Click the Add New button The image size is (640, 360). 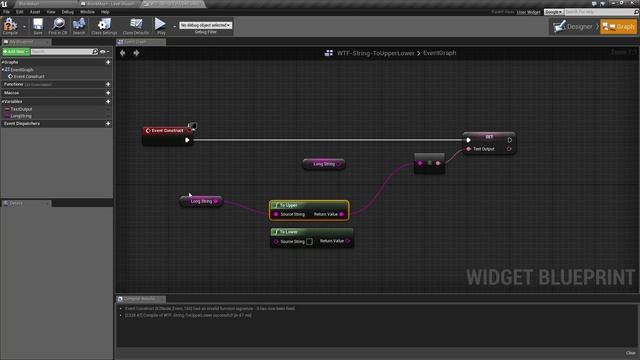click(x=16, y=51)
